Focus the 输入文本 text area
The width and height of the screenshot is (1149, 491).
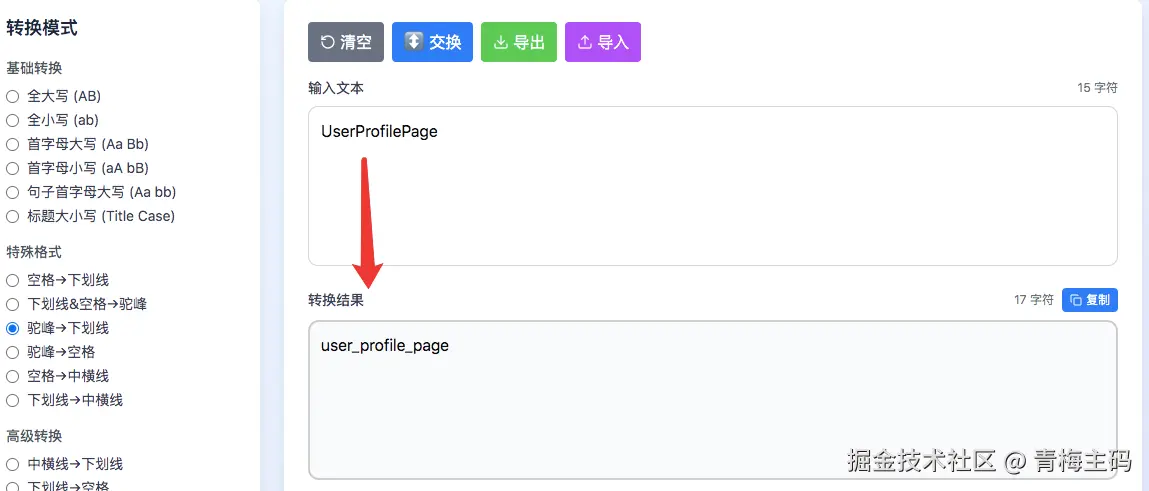point(712,186)
